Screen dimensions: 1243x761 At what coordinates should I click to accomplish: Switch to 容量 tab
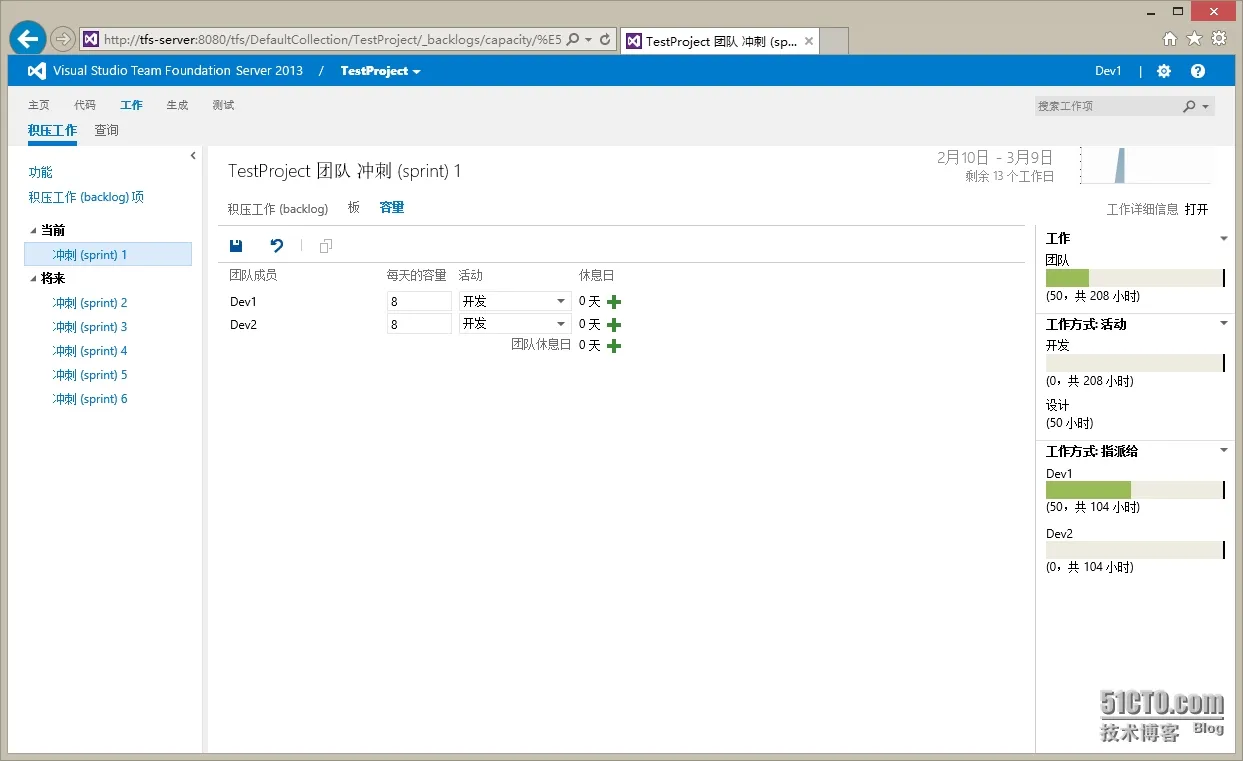point(392,208)
